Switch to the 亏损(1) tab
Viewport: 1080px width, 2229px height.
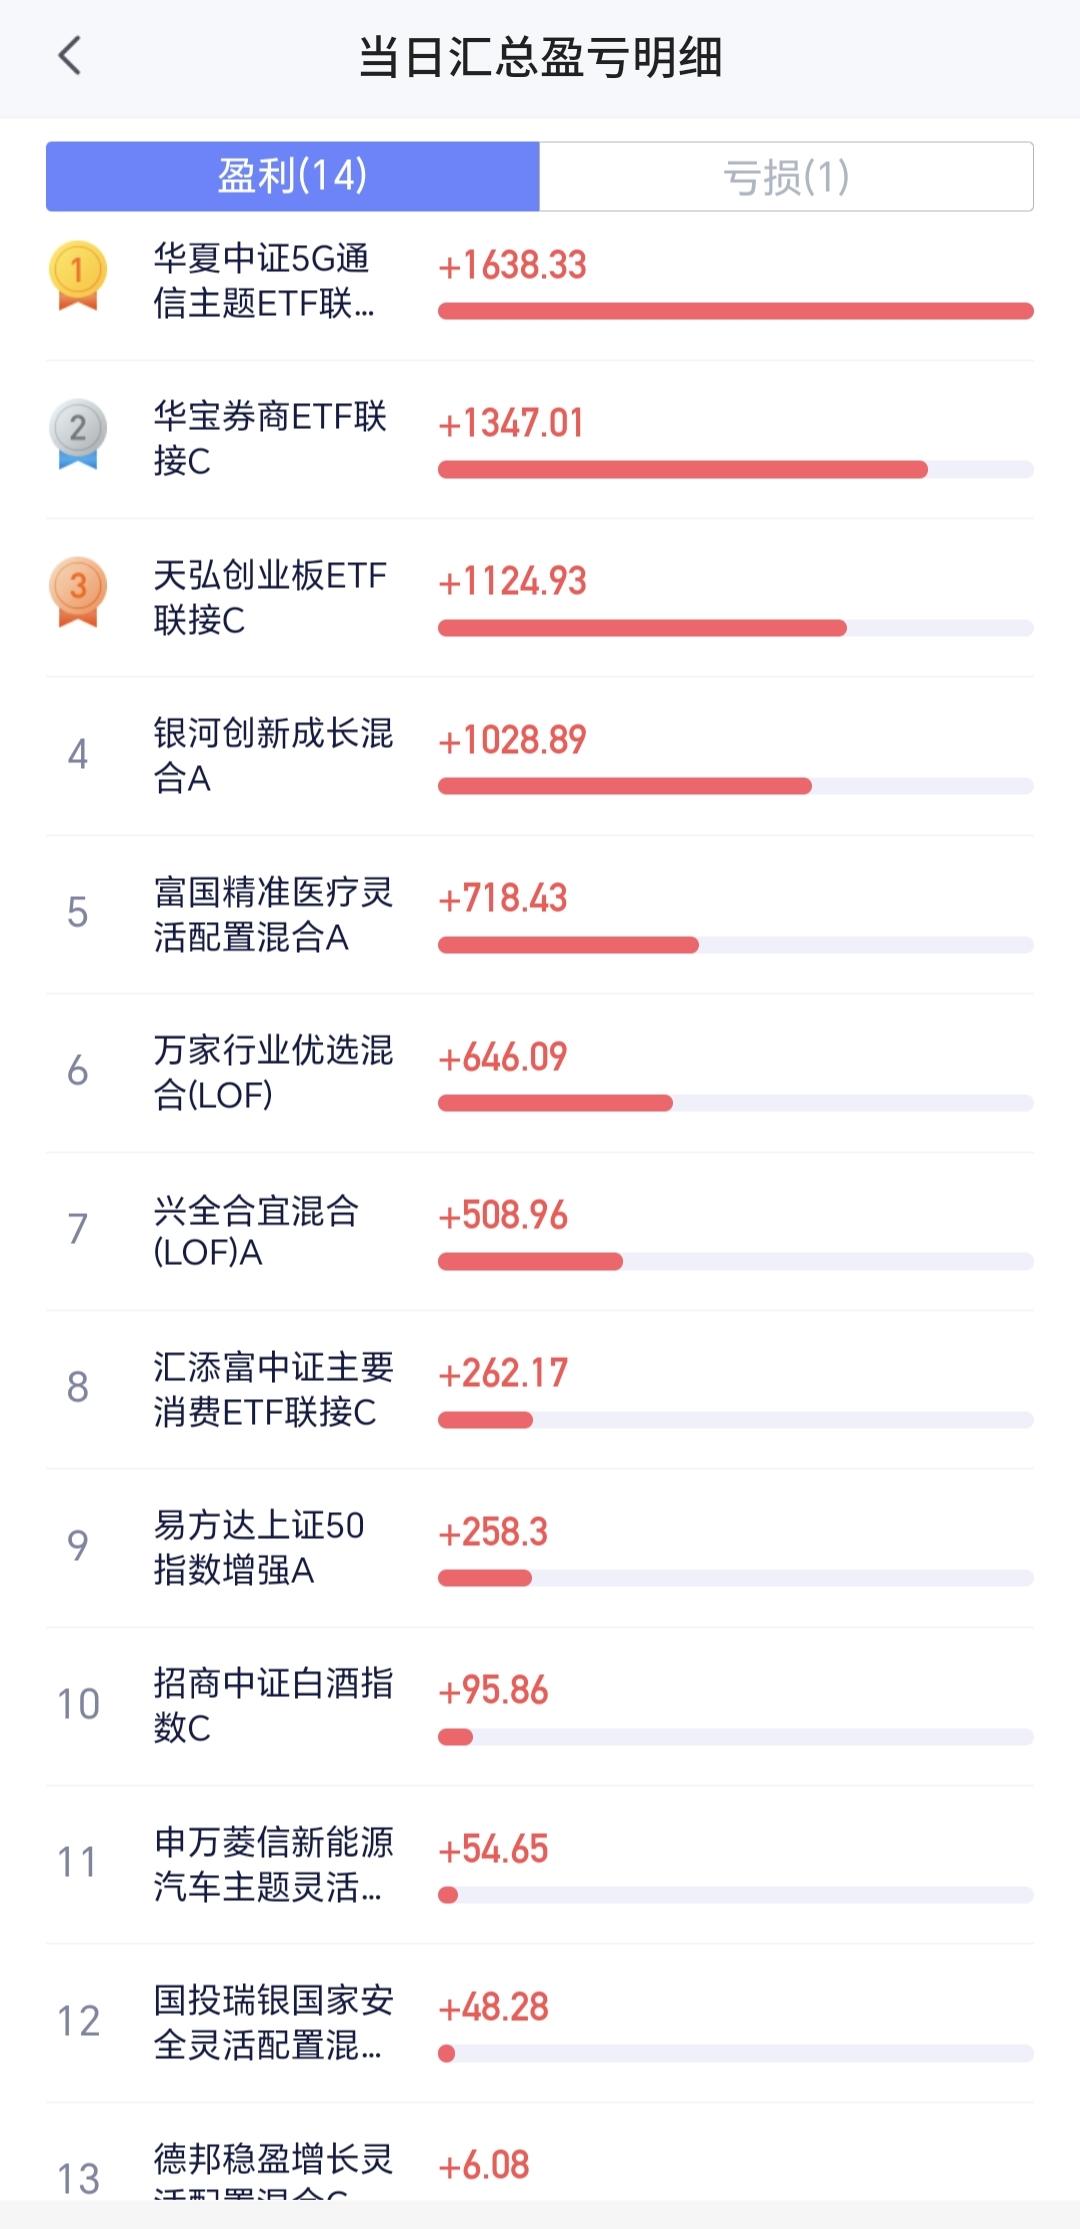coord(786,176)
